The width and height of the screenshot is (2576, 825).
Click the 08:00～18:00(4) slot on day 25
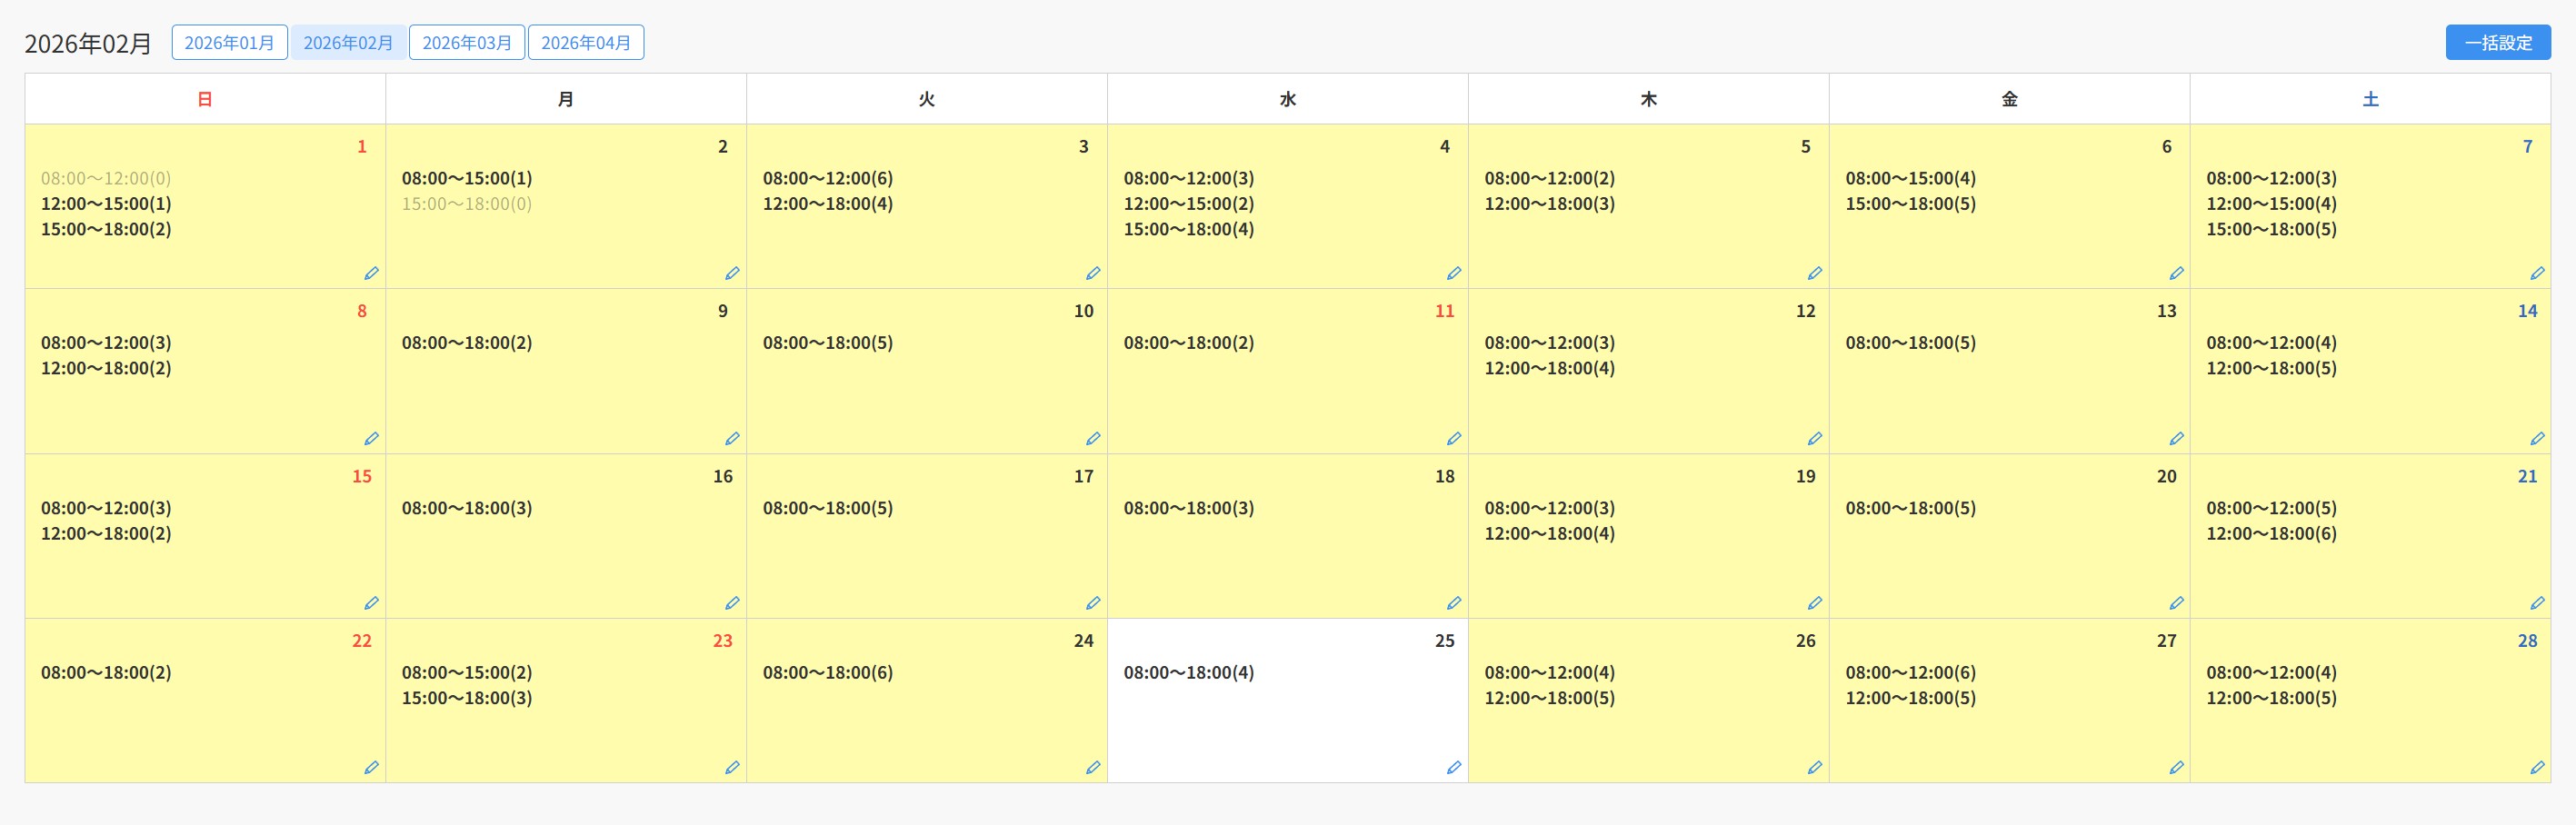(x=1188, y=672)
